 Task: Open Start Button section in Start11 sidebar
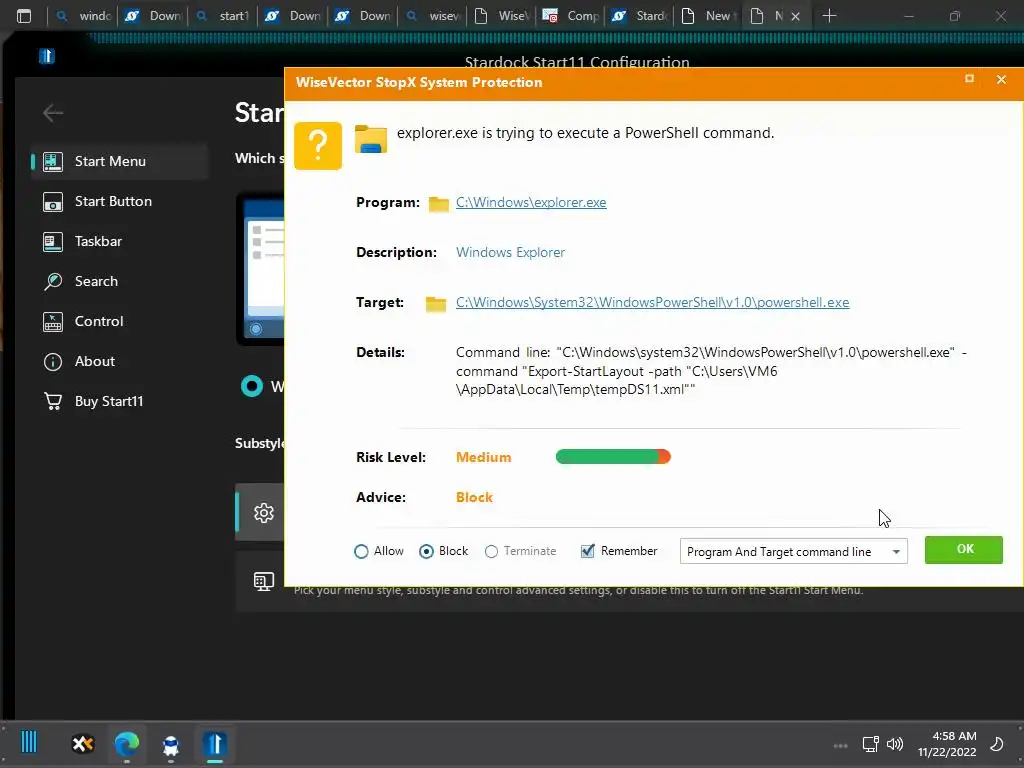pos(120,201)
